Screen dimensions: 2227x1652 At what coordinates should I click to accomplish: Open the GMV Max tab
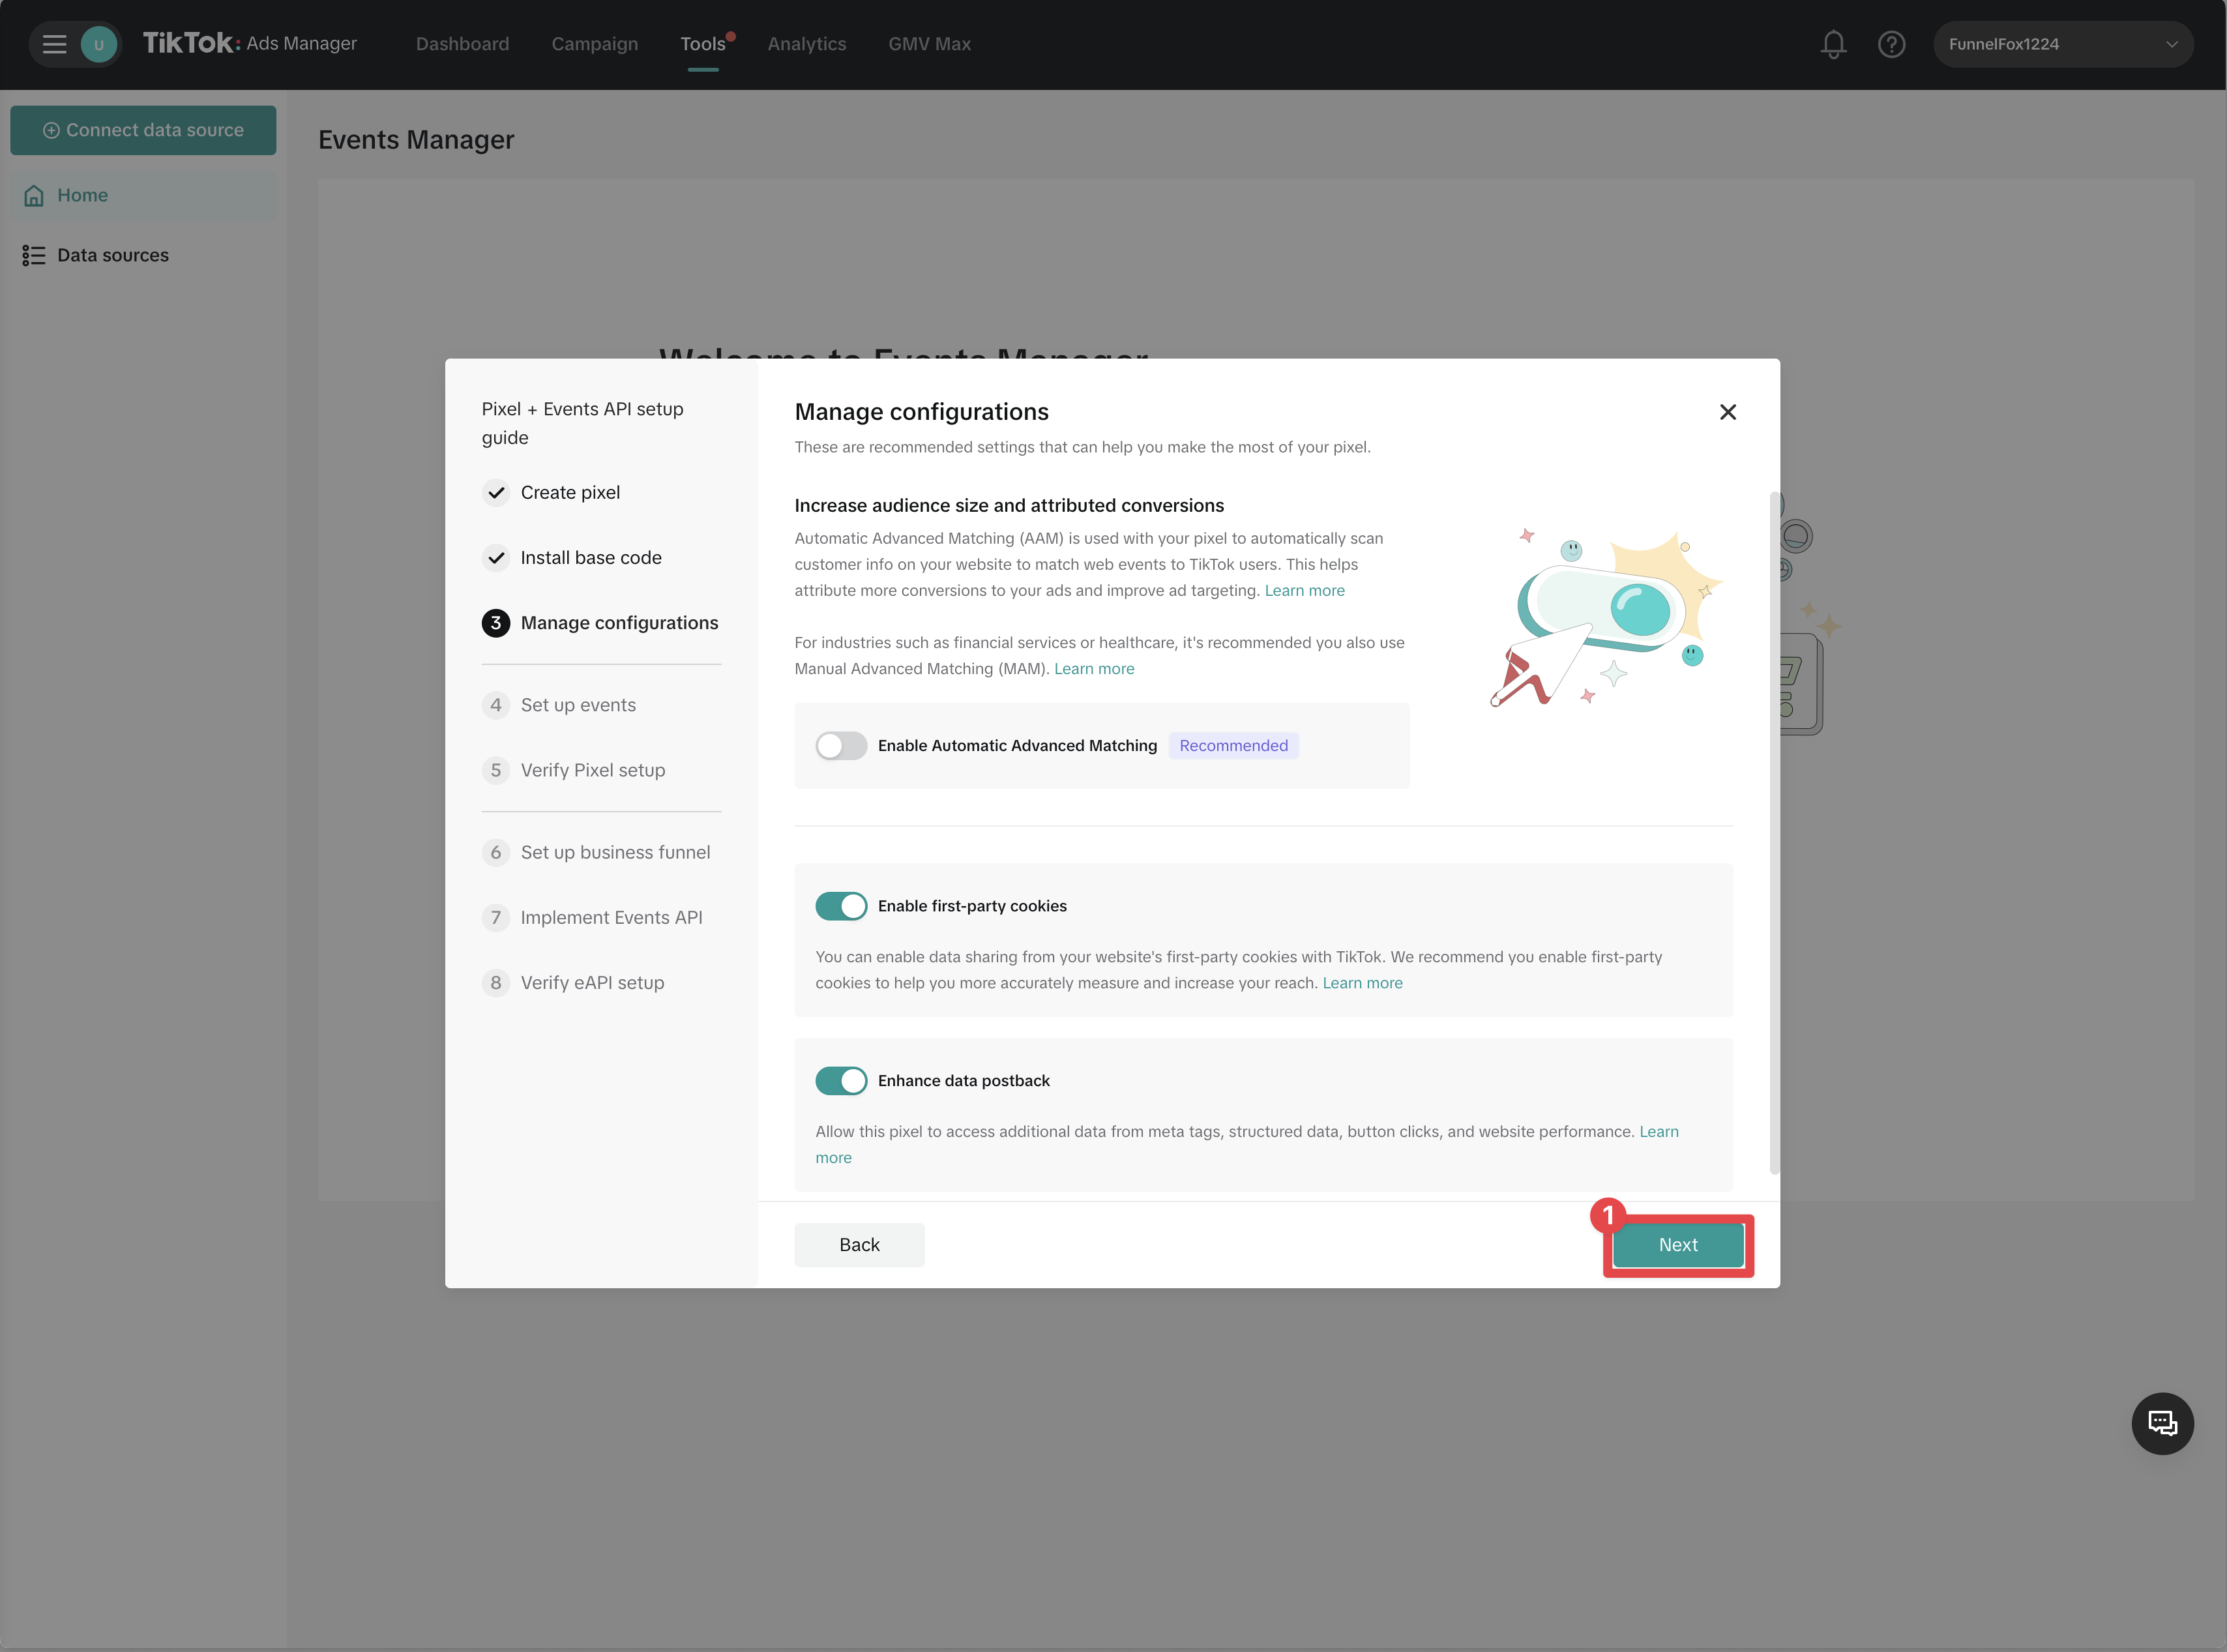[929, 44]
